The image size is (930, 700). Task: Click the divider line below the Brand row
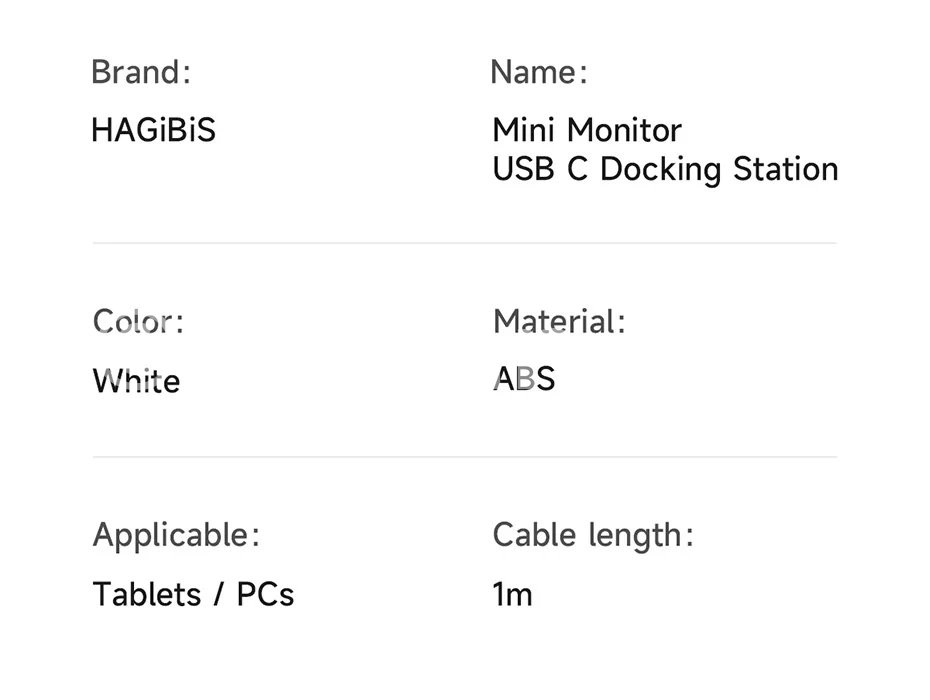(464, 243)
